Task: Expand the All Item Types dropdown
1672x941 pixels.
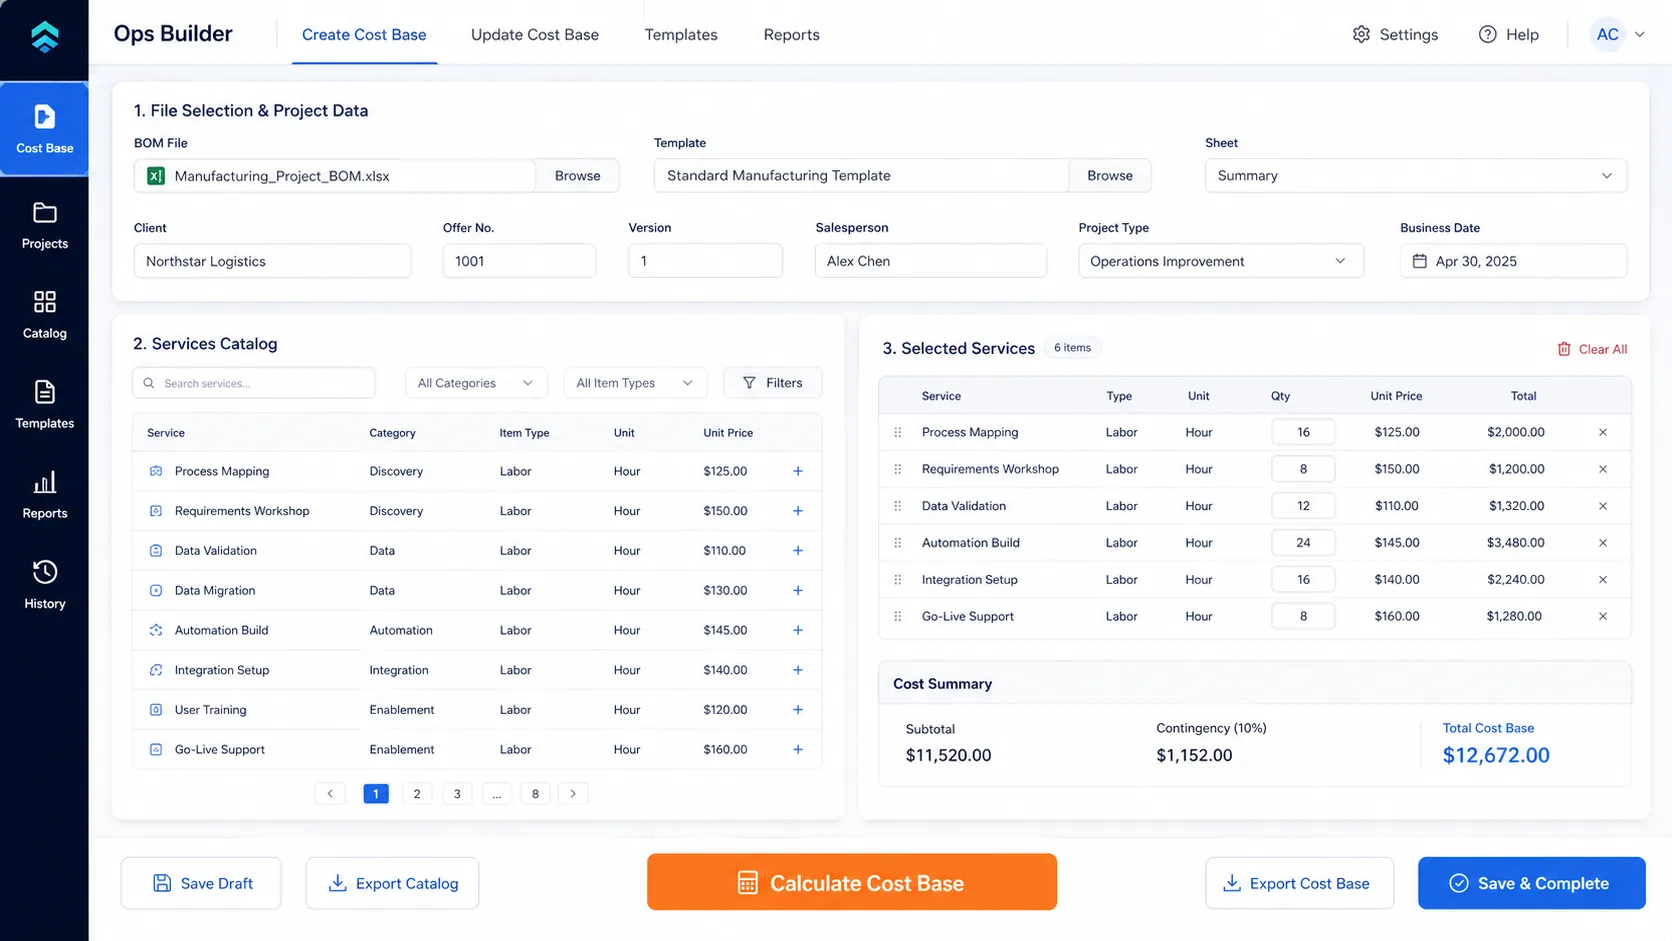Action: tap(635, 383)
